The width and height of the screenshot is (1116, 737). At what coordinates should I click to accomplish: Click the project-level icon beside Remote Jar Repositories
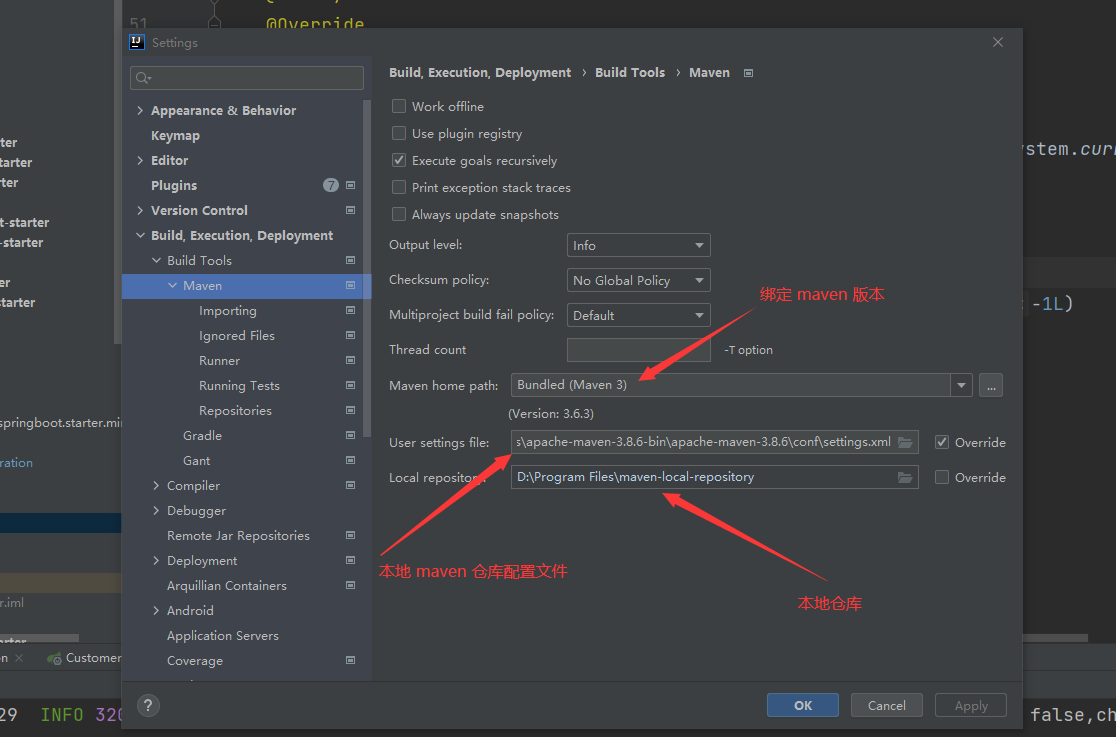click(x=350, y=535)
